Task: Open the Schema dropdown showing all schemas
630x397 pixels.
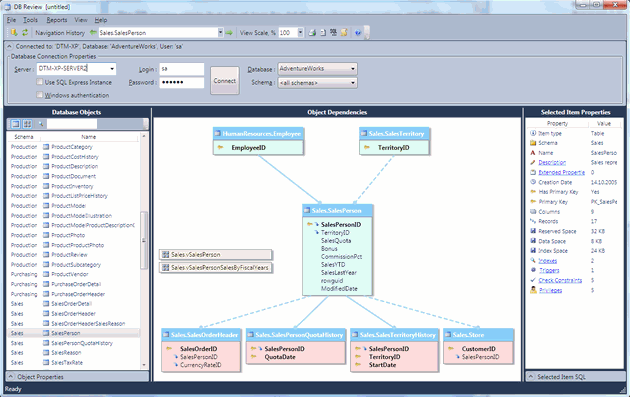Action: 317,83
